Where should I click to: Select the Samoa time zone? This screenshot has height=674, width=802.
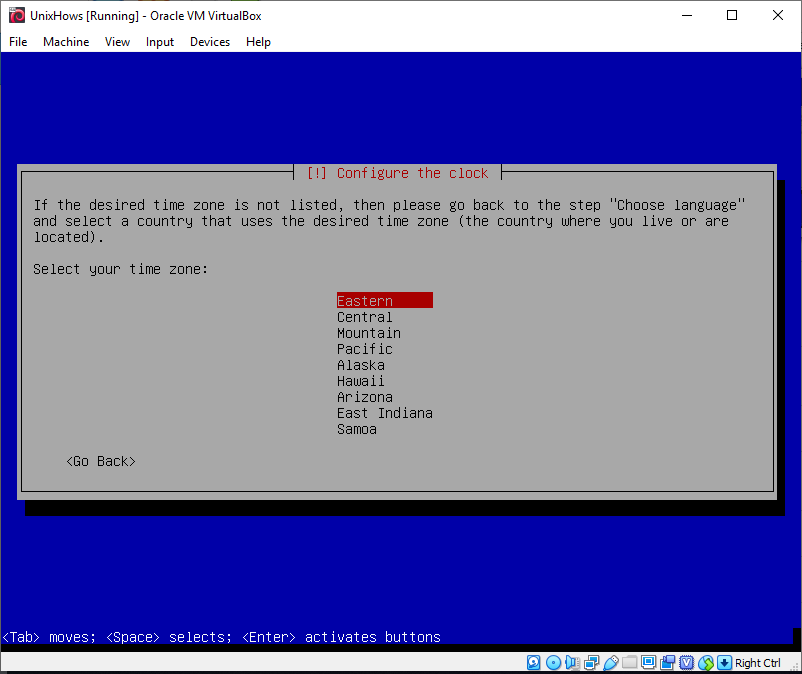385,429
